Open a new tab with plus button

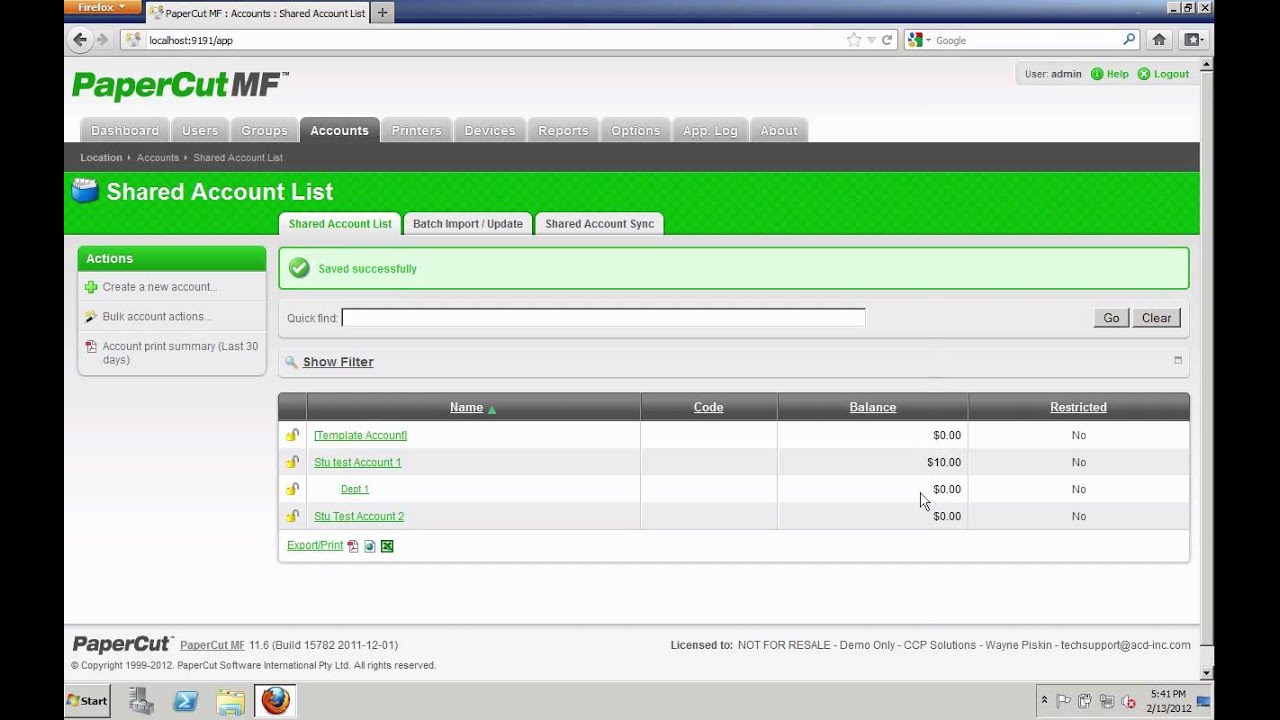click(382, 13)
